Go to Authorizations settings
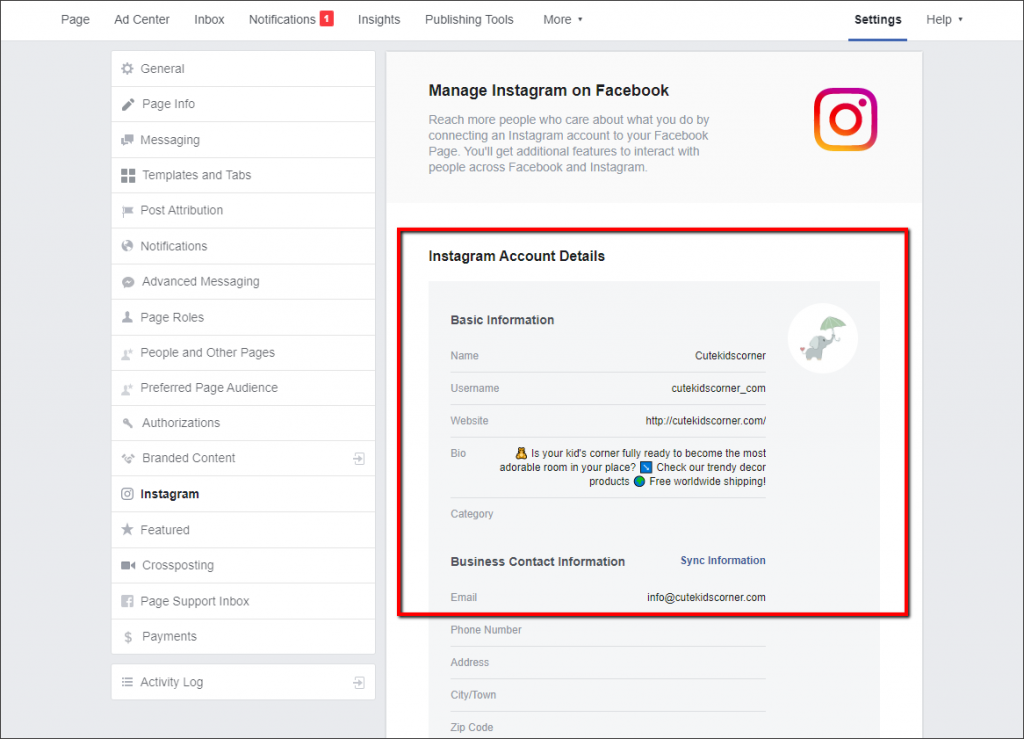 point(243,423)
